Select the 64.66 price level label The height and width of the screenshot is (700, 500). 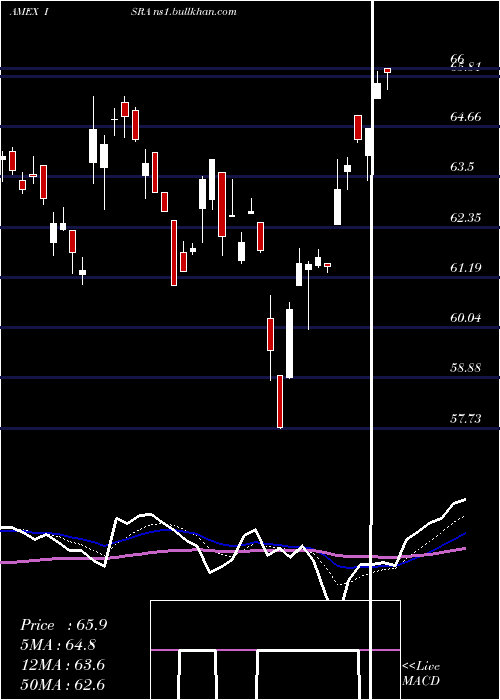466,117
